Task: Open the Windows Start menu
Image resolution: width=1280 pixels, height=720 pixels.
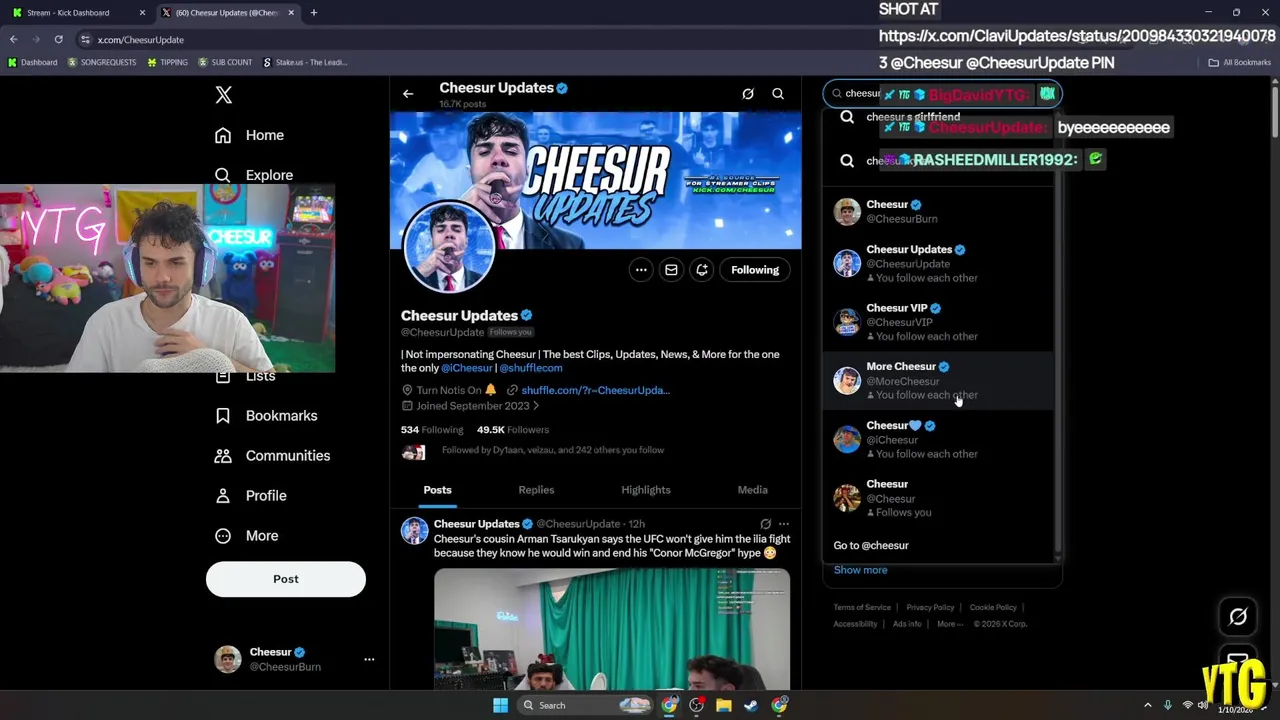Action: pos(500,706)
